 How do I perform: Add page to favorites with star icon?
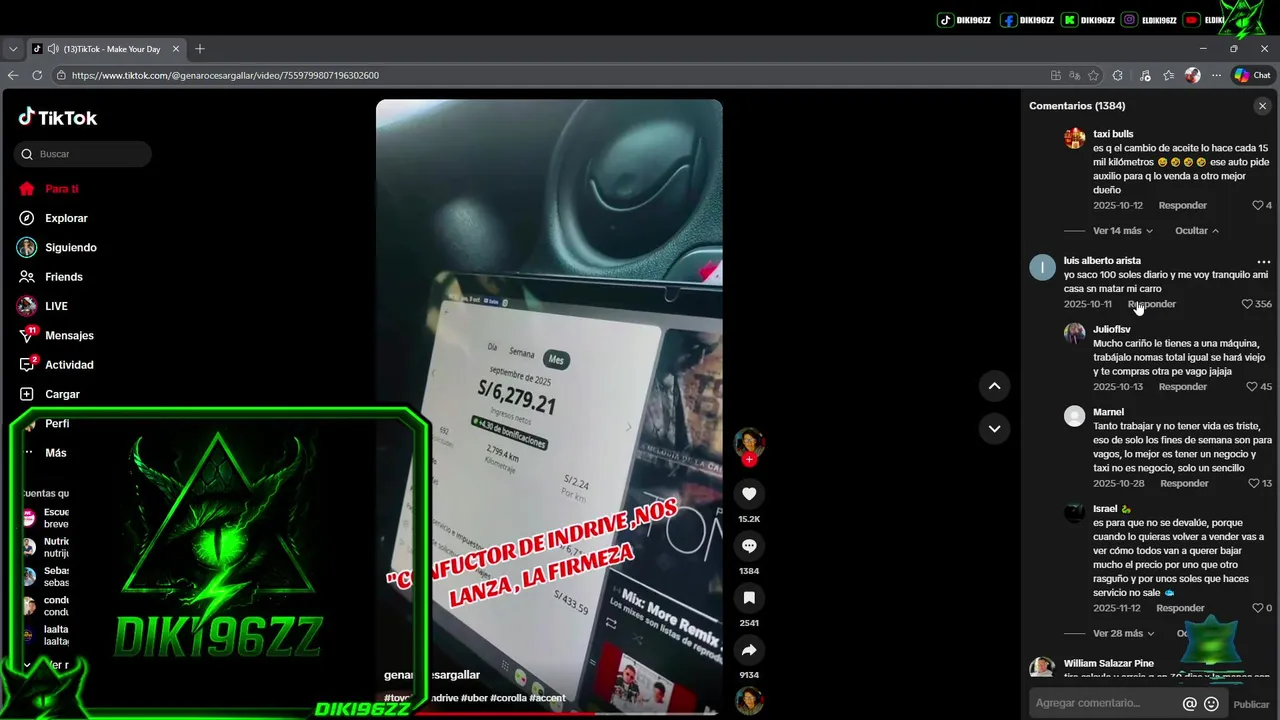[x=1093, y=75]
